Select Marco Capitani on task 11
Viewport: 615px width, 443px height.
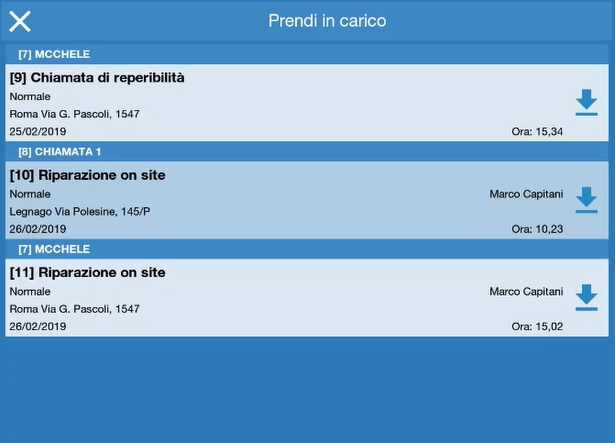[x=527, y=291]
